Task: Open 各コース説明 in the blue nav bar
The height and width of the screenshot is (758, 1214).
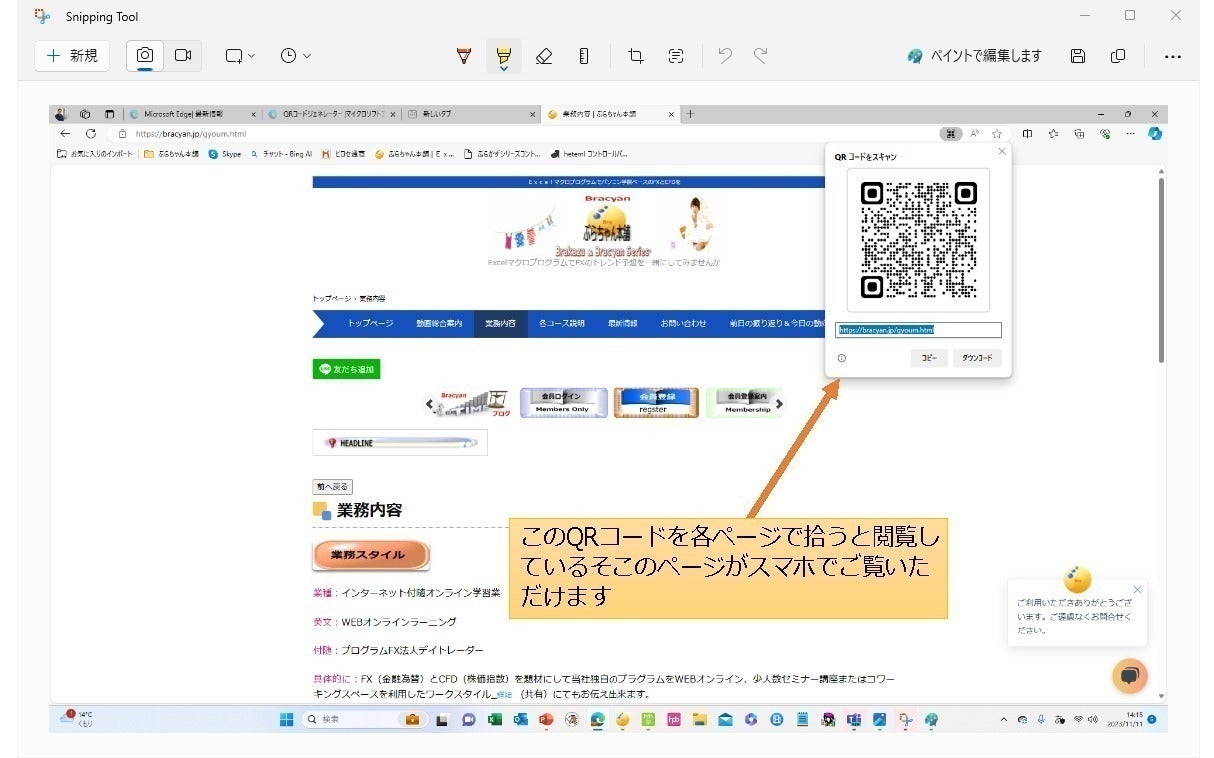Action: [x=562, y=324]
